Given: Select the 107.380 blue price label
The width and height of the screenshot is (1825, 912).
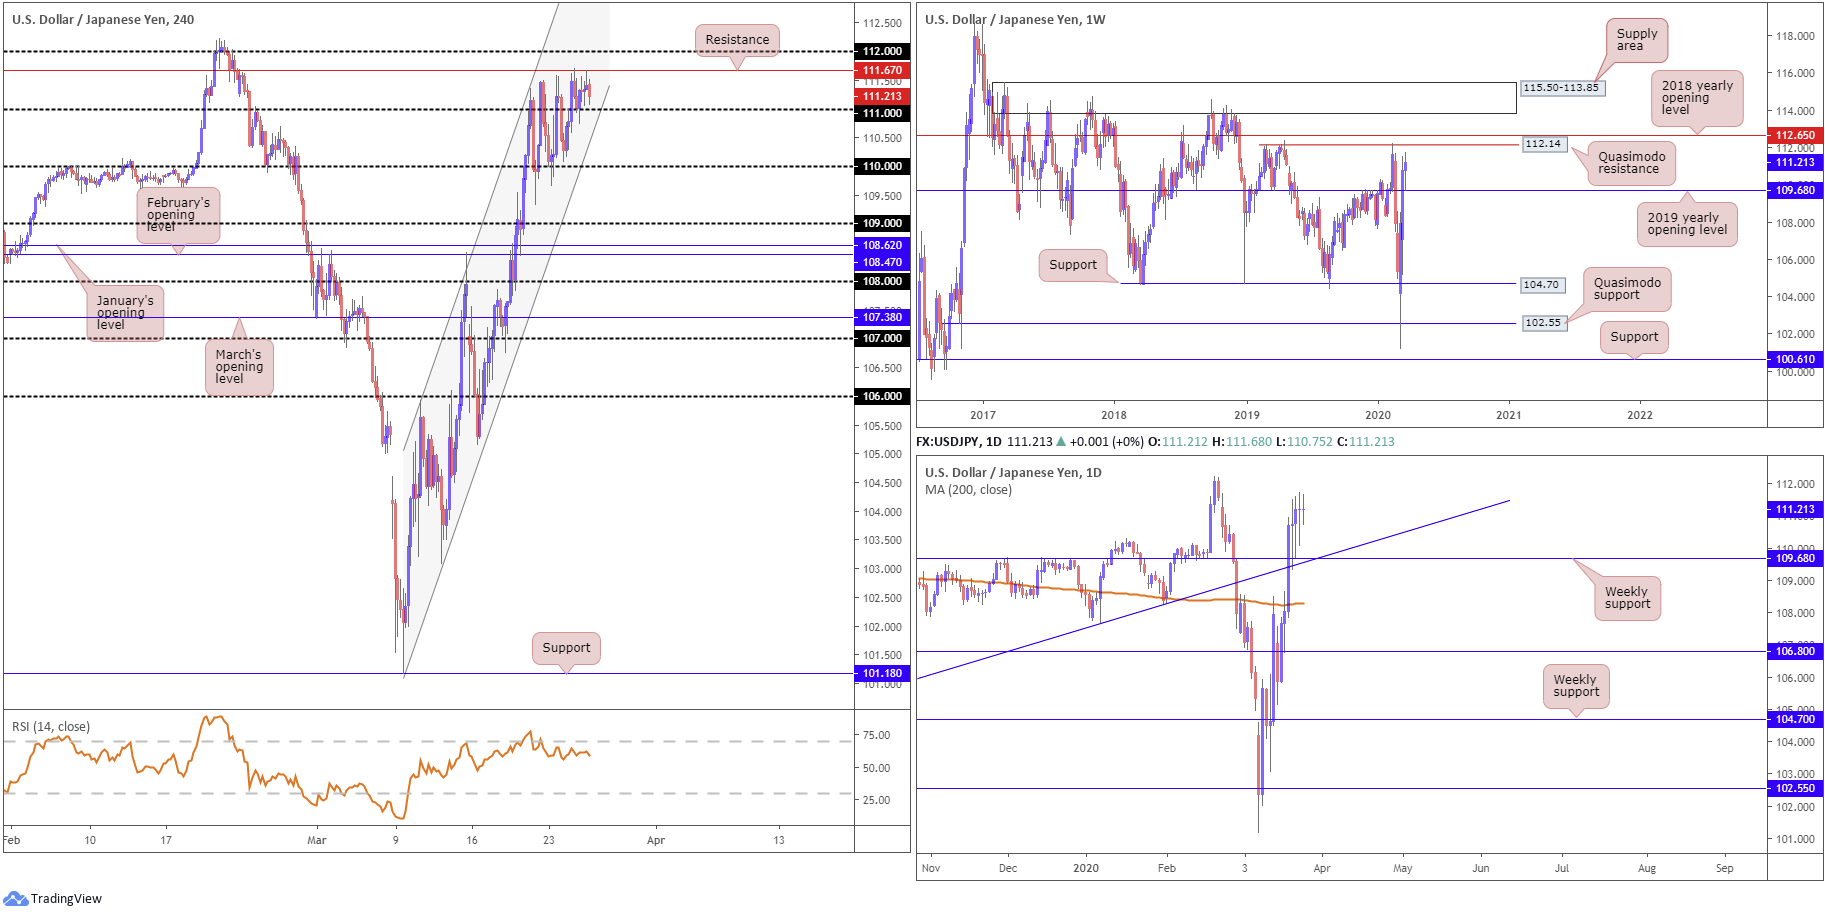Looking at the screenshot, I should 882,317.
